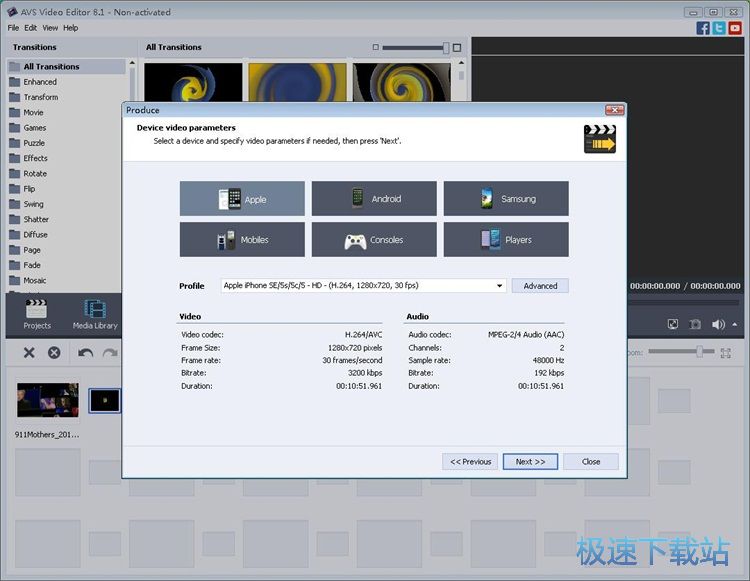
Task: Open the View menu
Action: point(50,28)
